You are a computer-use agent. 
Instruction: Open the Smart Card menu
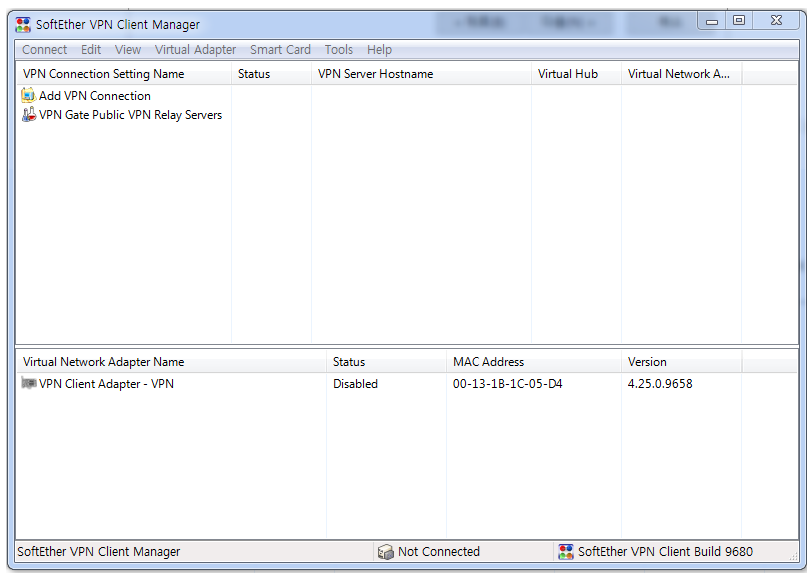280,50
